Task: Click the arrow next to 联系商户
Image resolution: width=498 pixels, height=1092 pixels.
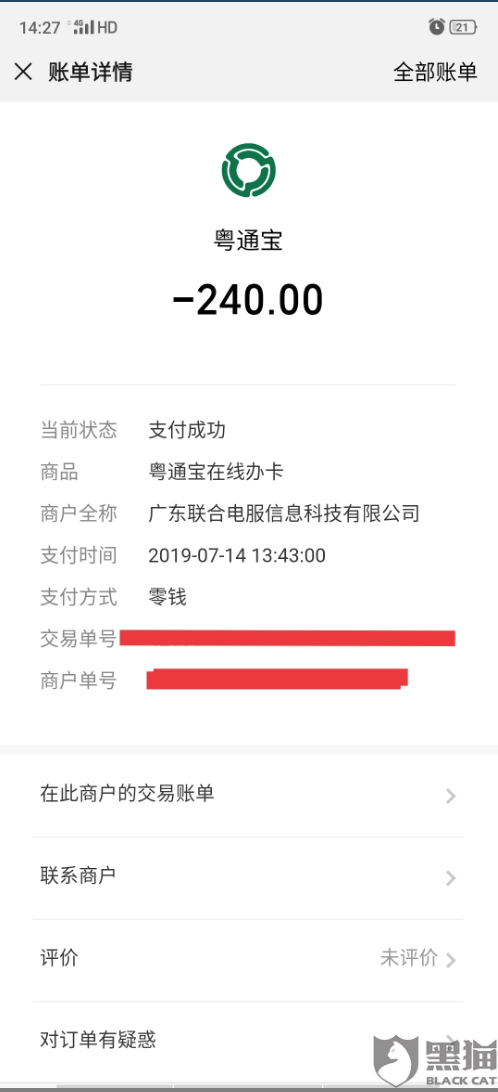Action: click(x=451, y=878)
